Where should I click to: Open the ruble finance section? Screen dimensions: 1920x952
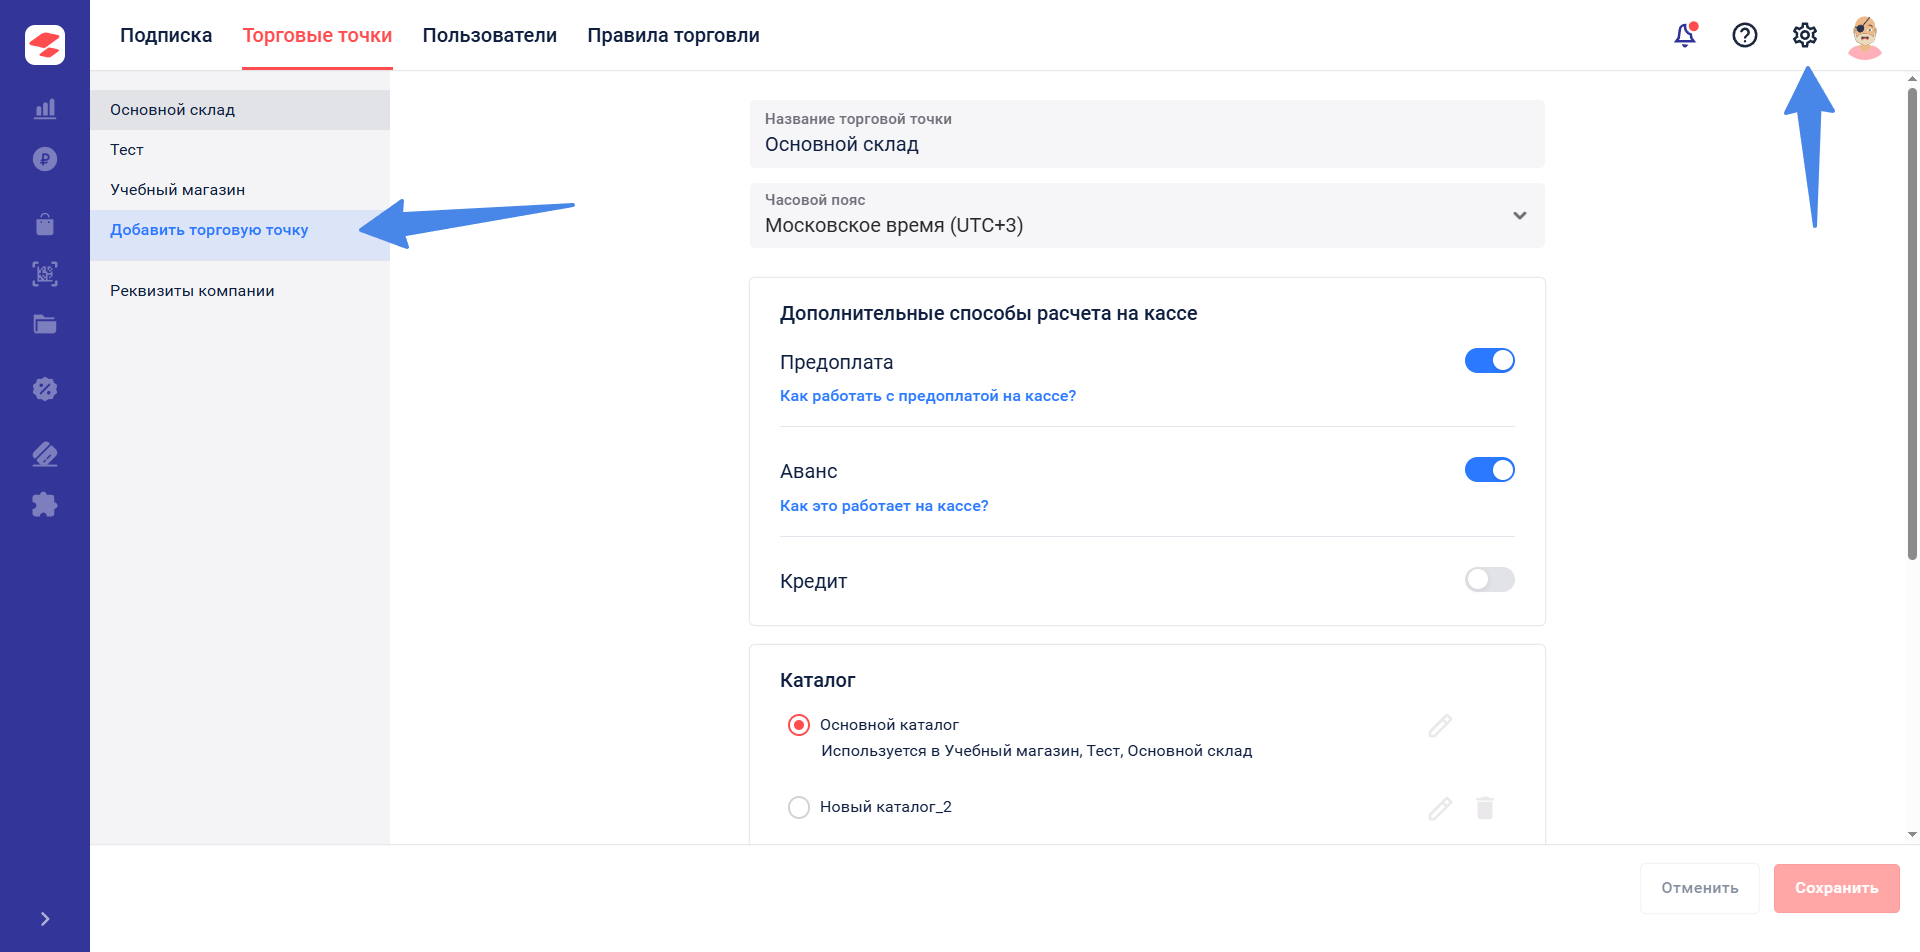pos(45,159)
